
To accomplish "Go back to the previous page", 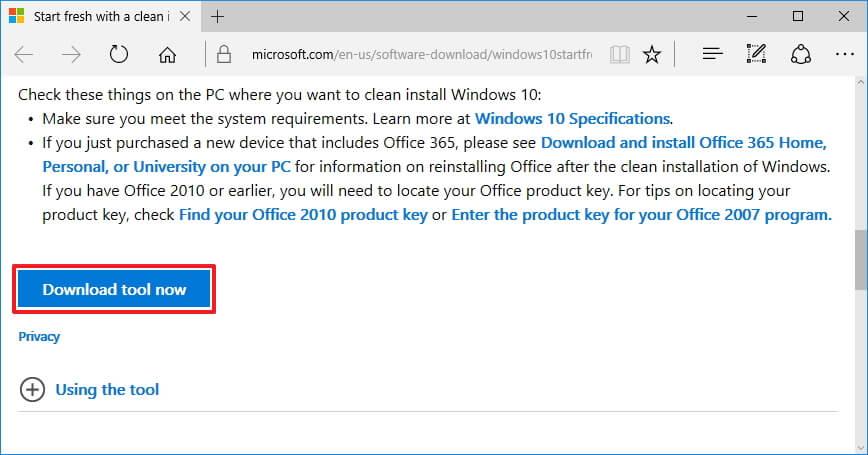I will (x=24, y=54).
